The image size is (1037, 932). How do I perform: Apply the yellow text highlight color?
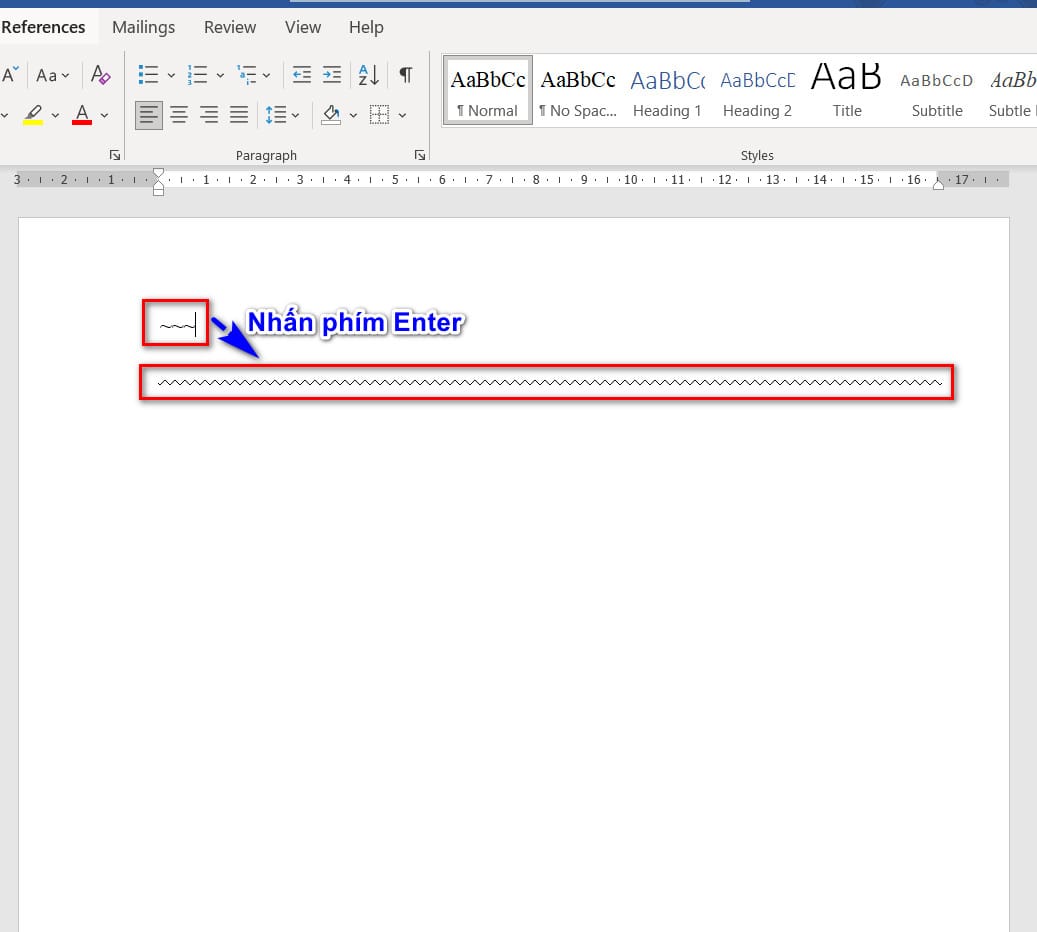click(33, 115)
